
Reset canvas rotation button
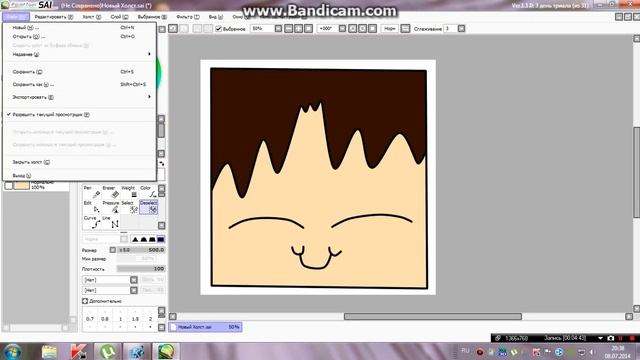(x=373, y=29)
